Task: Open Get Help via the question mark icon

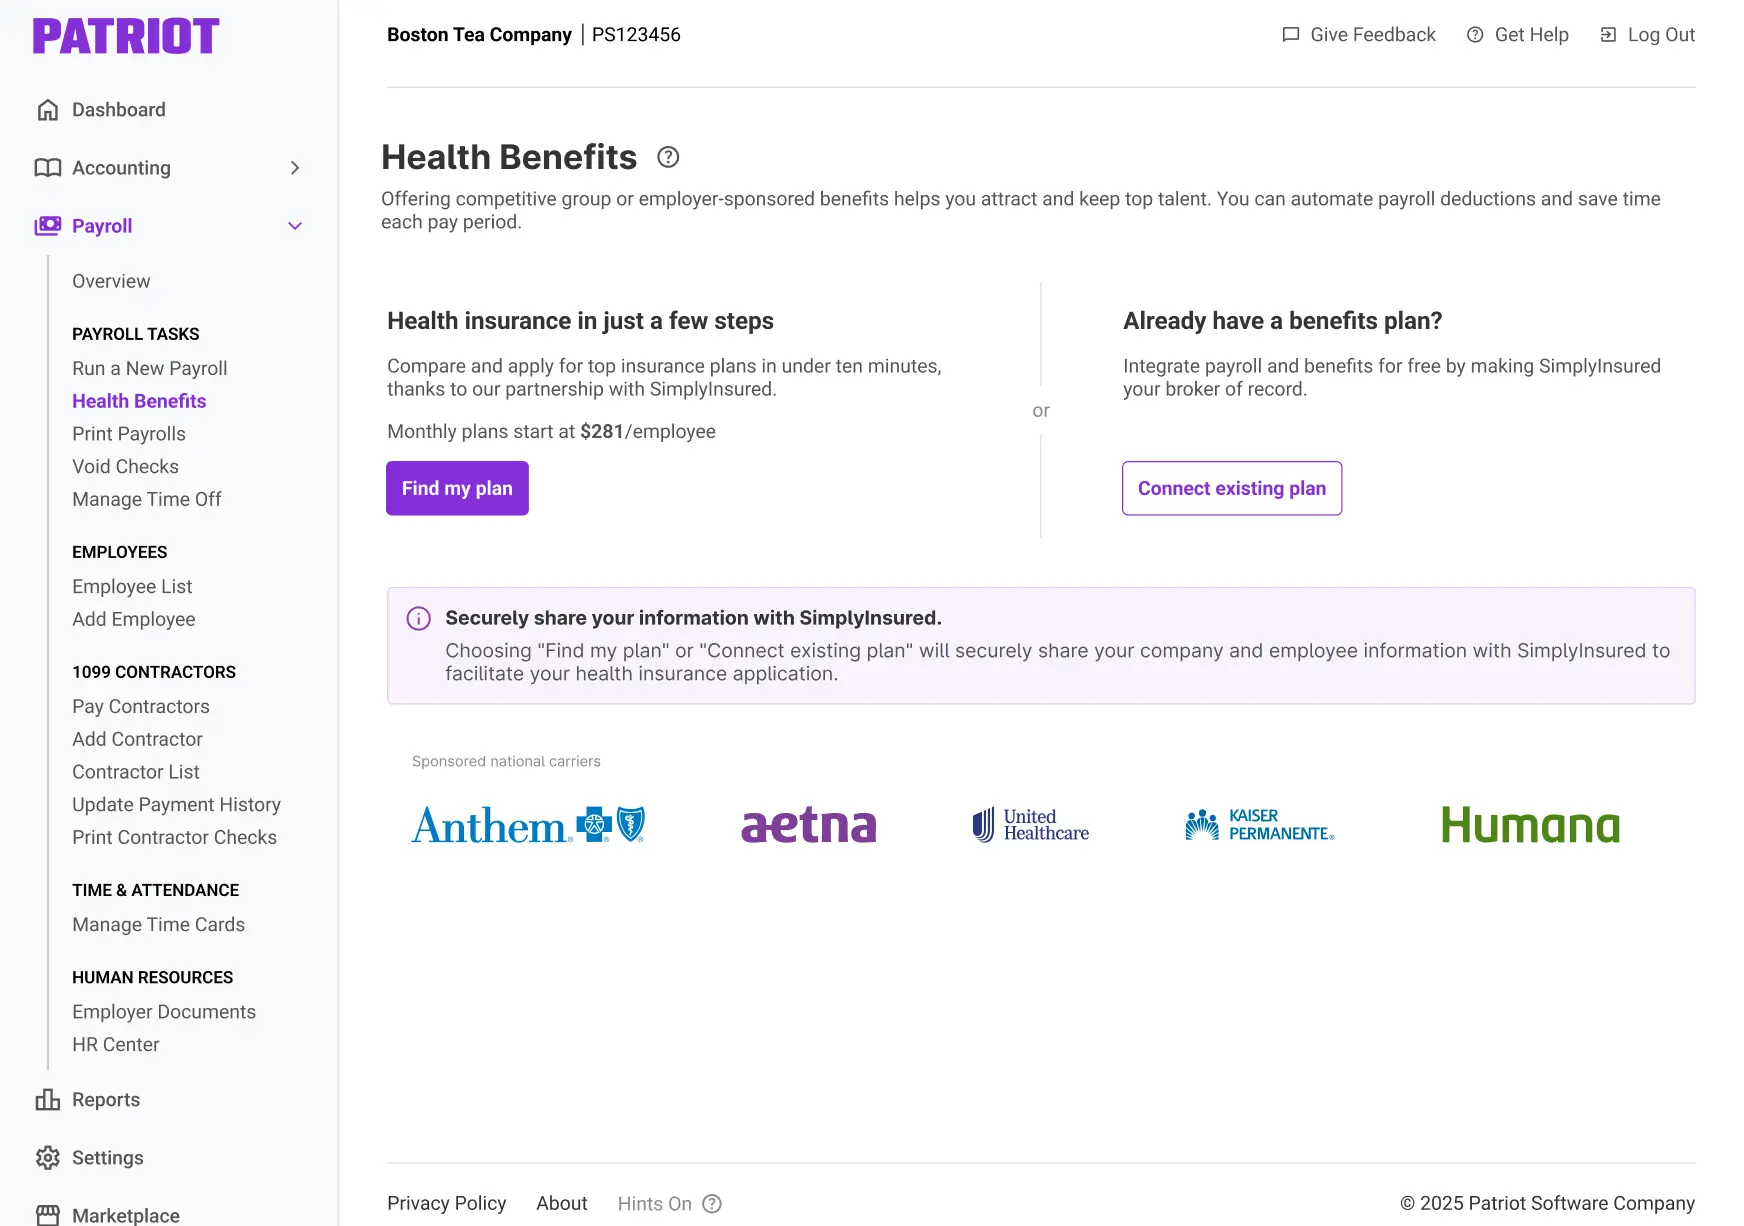Action: click(1475, 34)
